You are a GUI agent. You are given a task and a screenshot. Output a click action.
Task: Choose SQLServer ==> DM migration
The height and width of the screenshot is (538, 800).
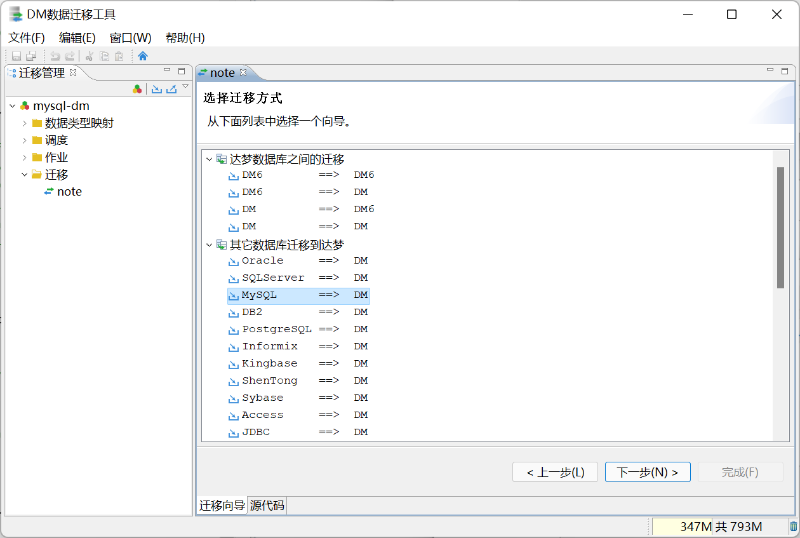pyautogui.click(x=298, y=278)
